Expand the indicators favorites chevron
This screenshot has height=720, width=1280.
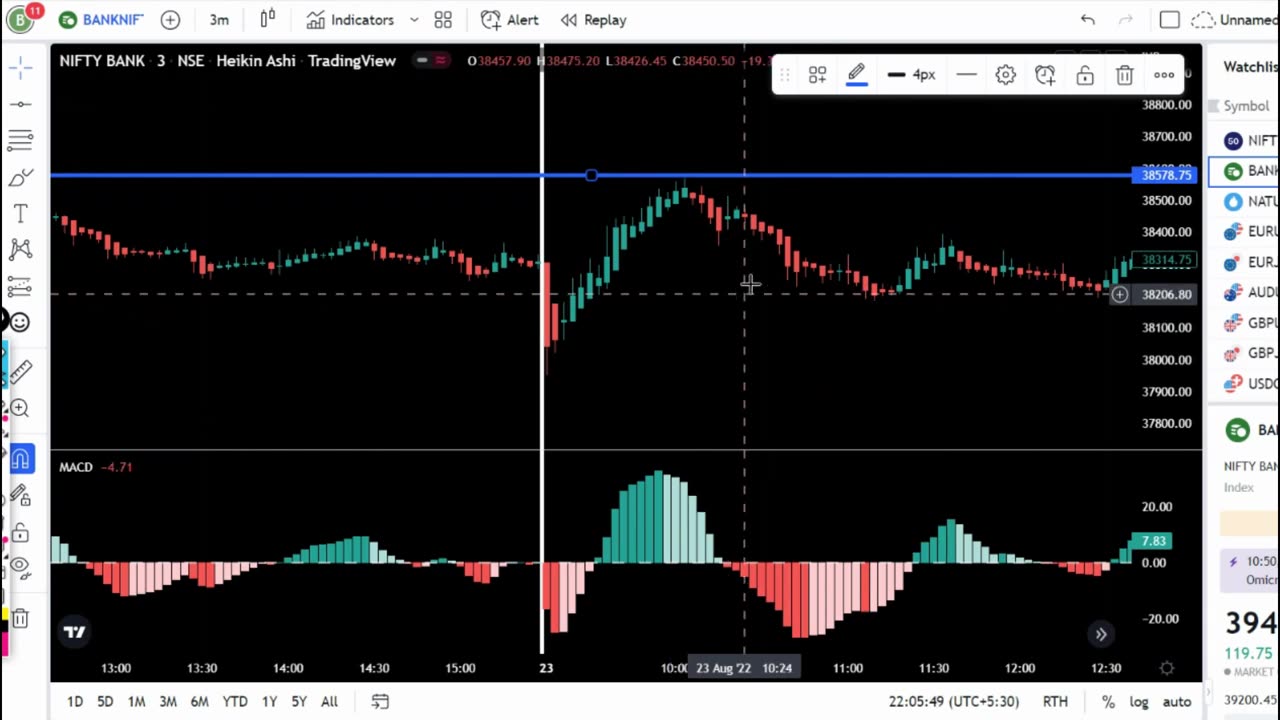point(412,19)
